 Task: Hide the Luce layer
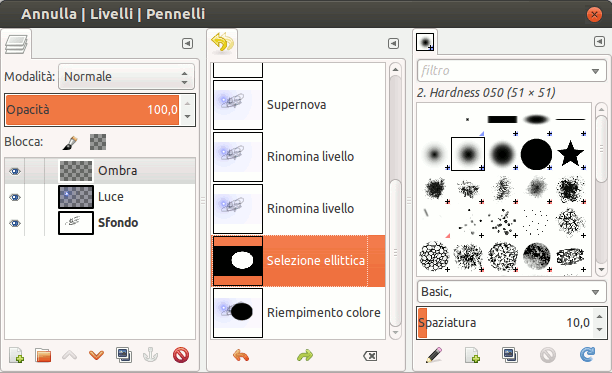(x=15, y=197)
